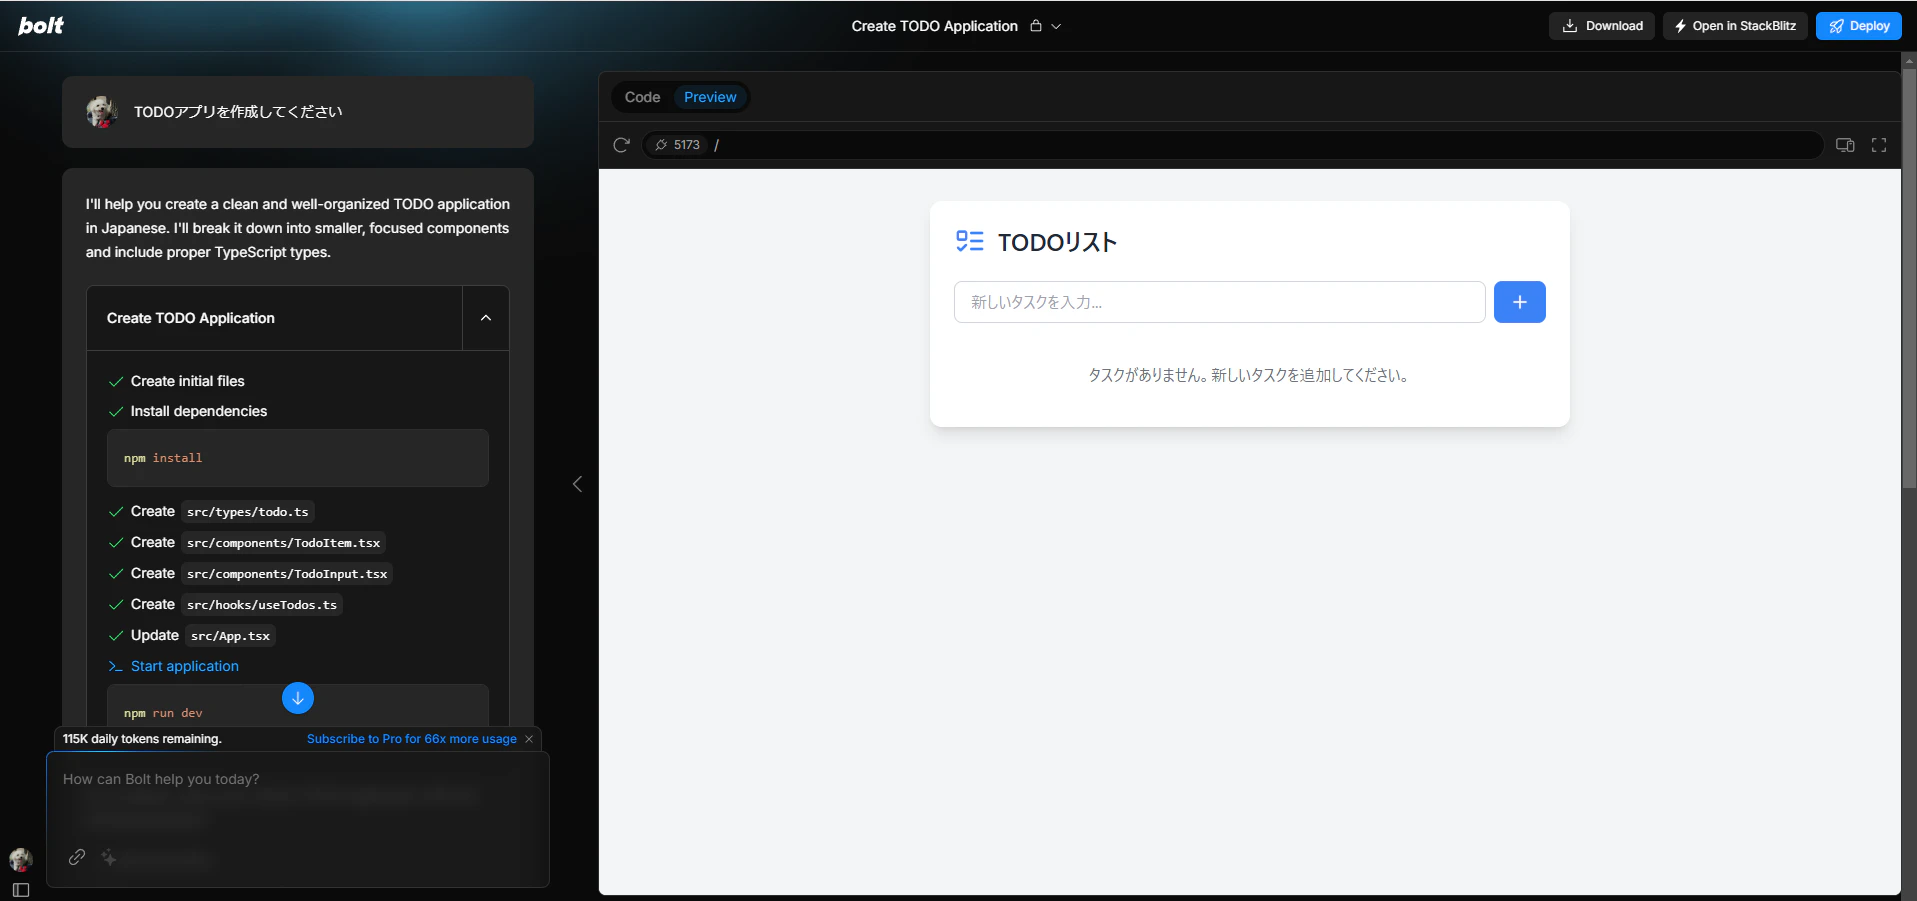Click the avatar beside TODOアプリ message
This screenshot has width=1917, height=901.
[102, 112]
